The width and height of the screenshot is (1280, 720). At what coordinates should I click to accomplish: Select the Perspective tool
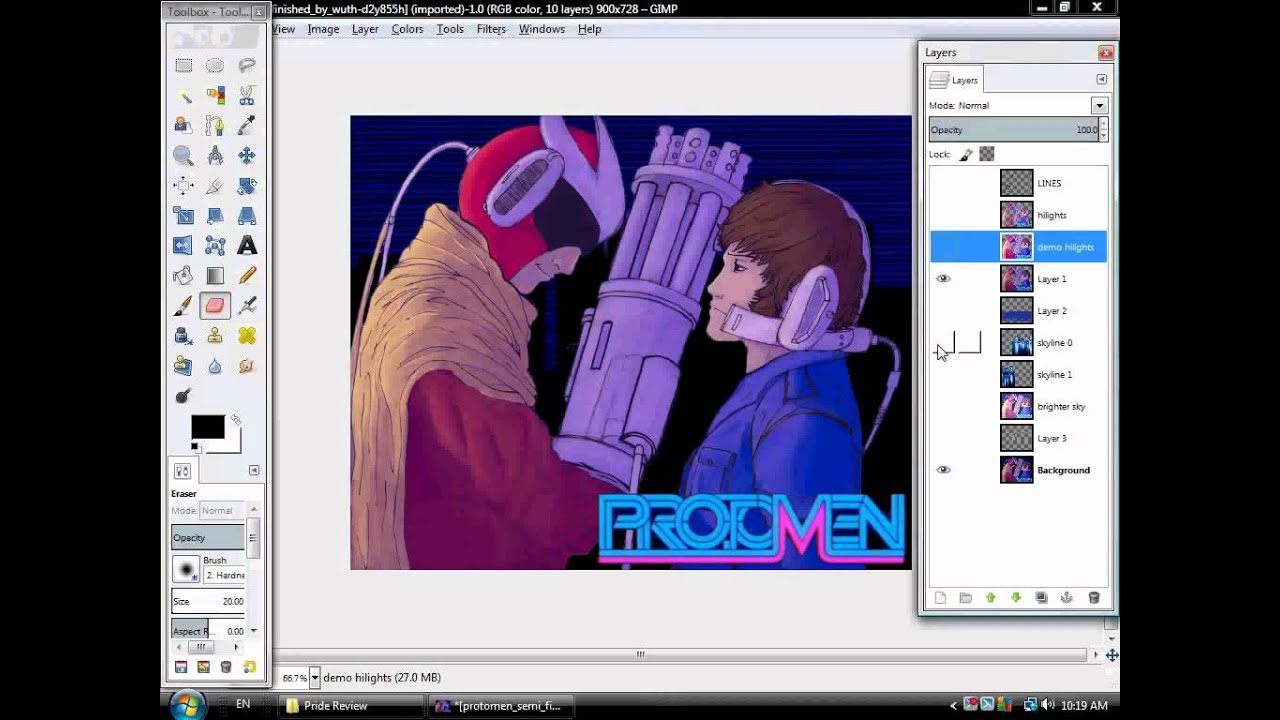[x=247, y=216]
